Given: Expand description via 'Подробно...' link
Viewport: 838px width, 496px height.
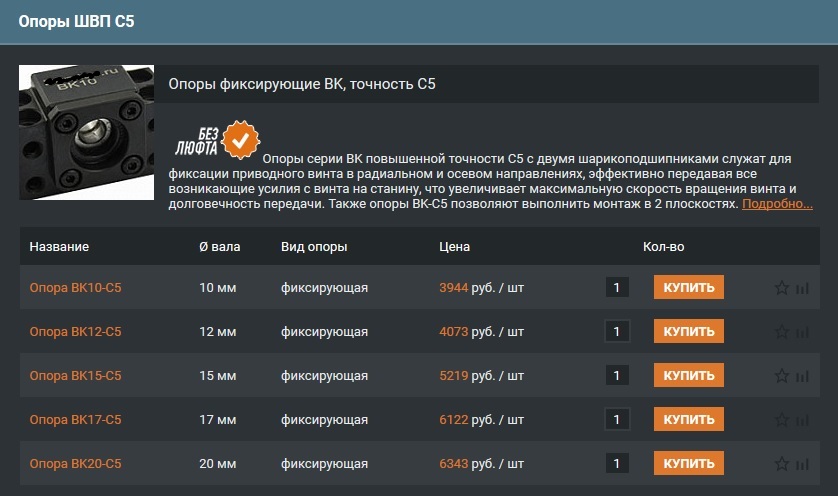Looking at the screenshot, I should pyautogui.click(x=776, y=204).
